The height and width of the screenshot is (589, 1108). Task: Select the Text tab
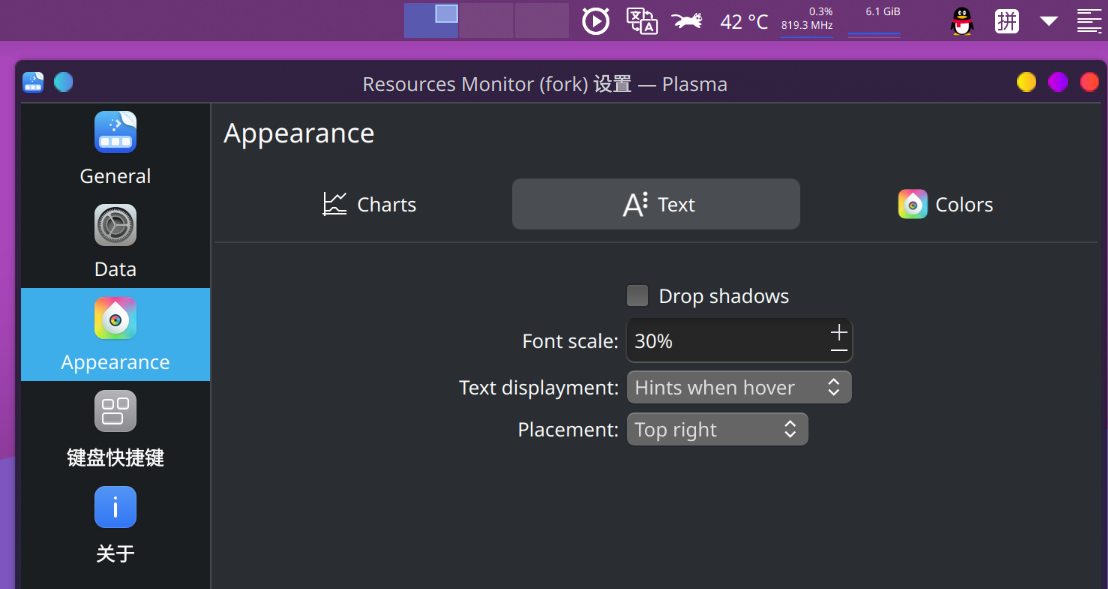coord(656,204)
